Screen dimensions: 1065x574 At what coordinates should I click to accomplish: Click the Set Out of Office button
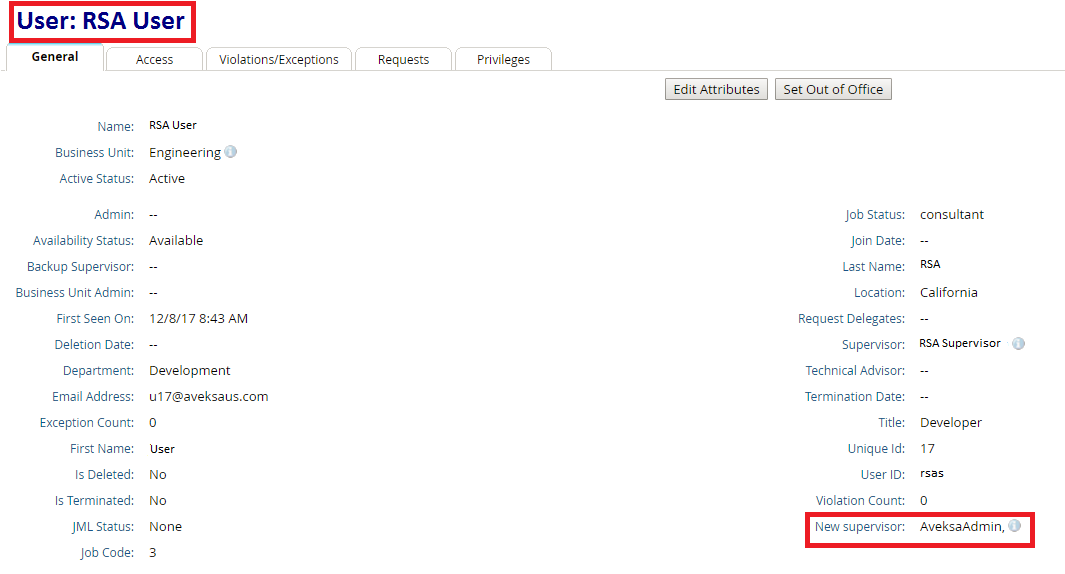833,89
